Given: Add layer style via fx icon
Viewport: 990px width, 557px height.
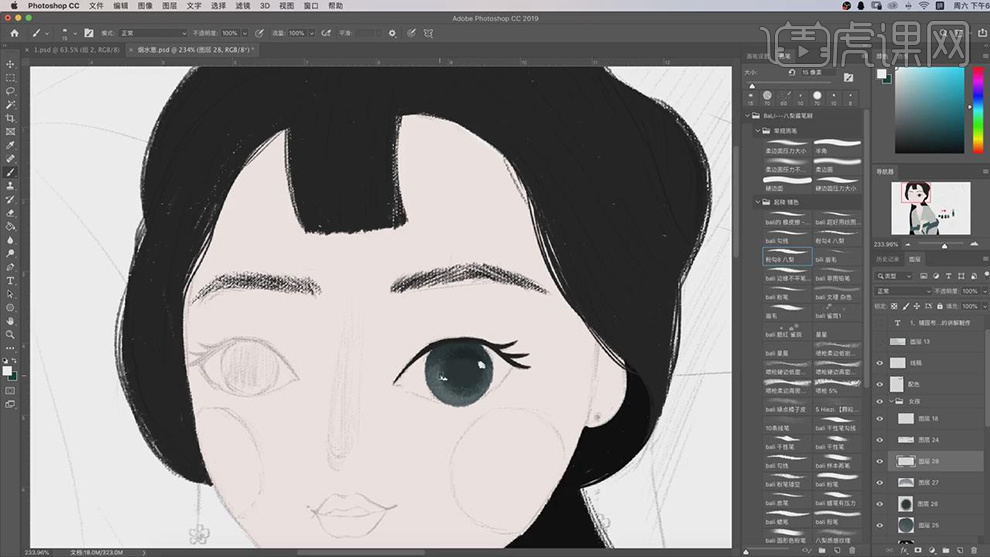Looking at the screenshot, I should 904,551.
